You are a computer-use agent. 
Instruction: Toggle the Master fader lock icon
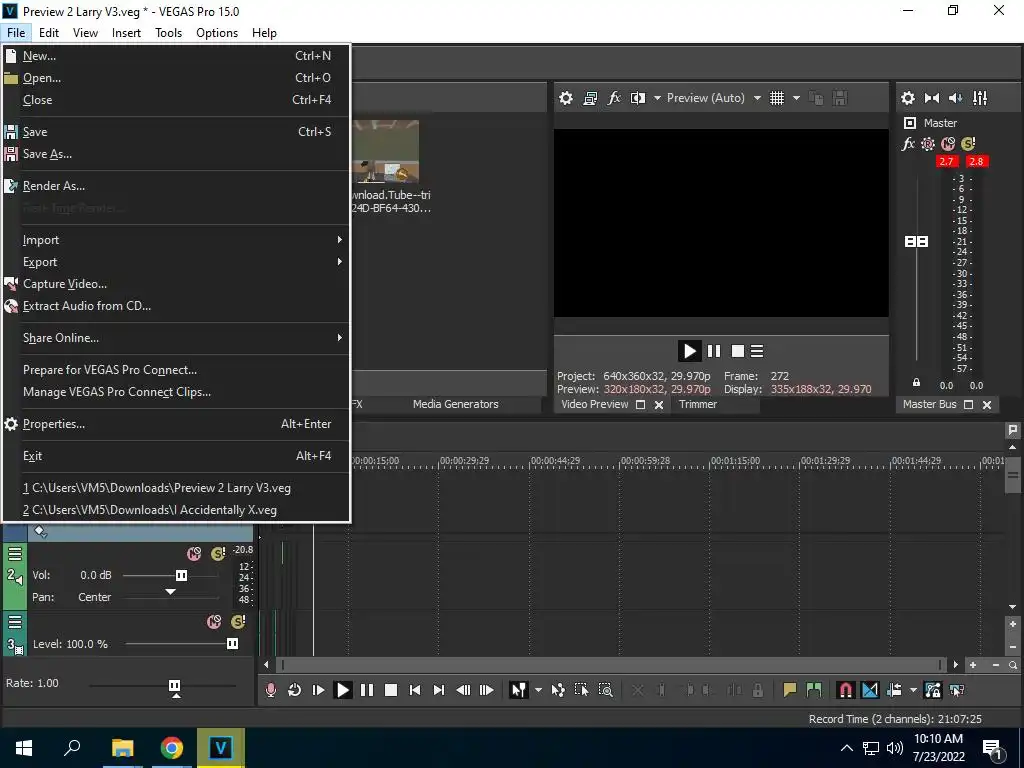916,383
